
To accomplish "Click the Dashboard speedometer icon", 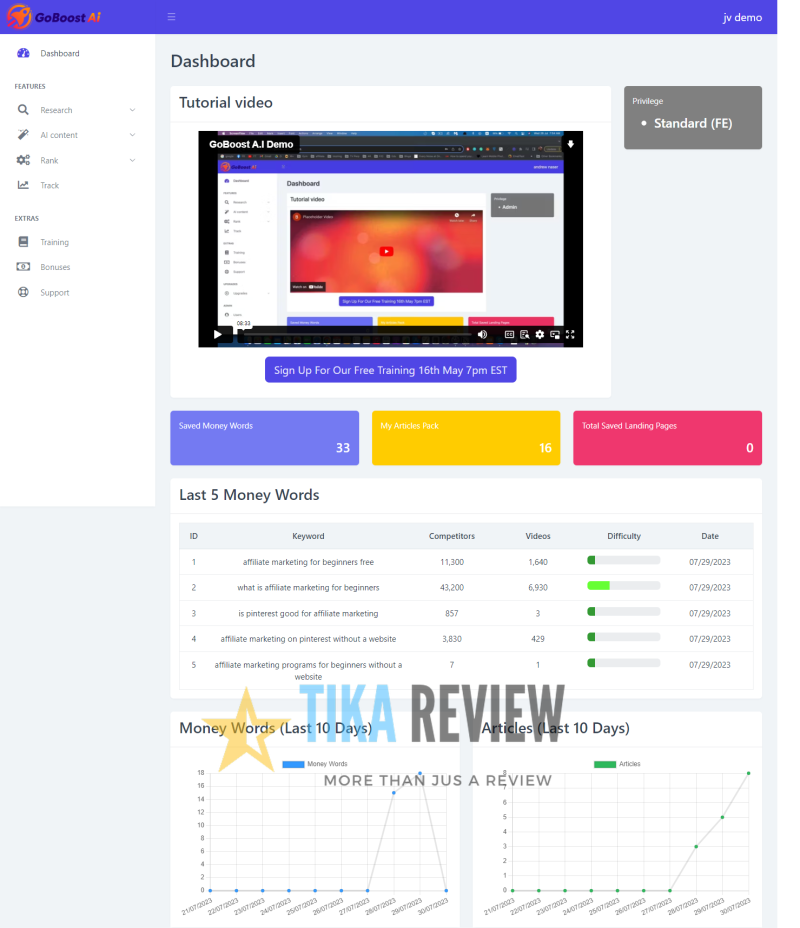I will [23, 53].
